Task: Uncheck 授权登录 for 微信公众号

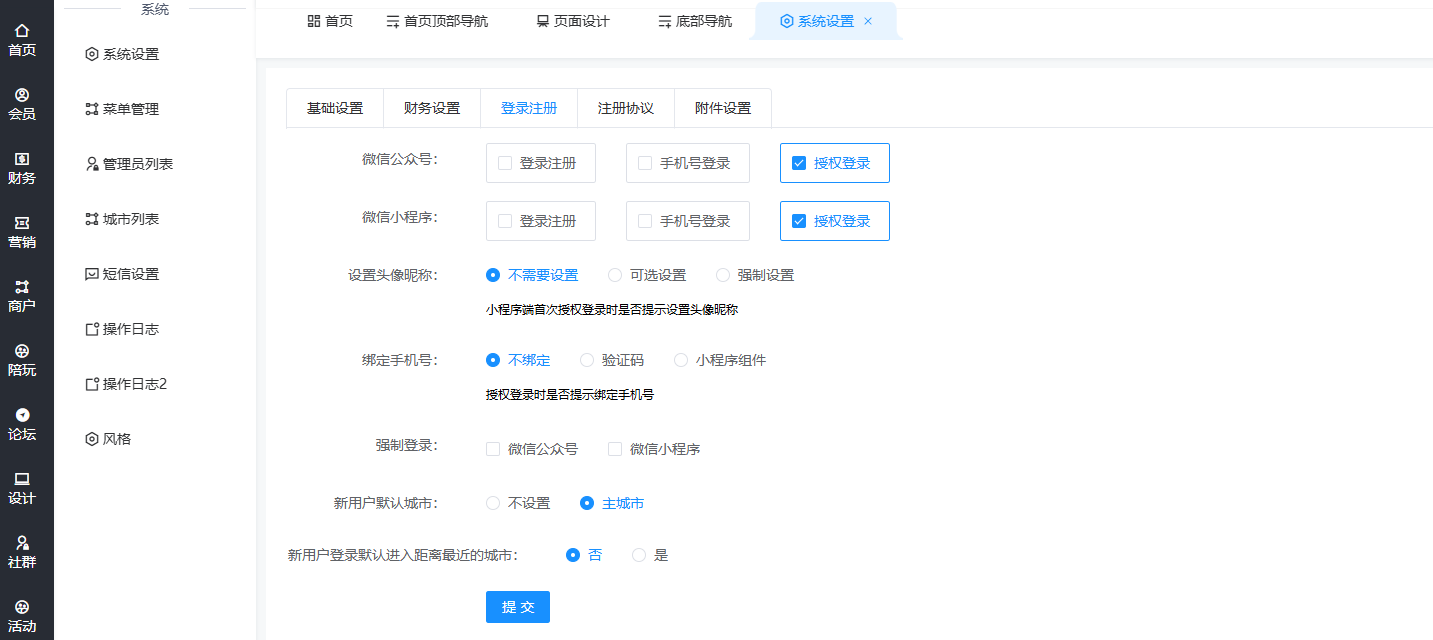Action: [x=799, y=163]
